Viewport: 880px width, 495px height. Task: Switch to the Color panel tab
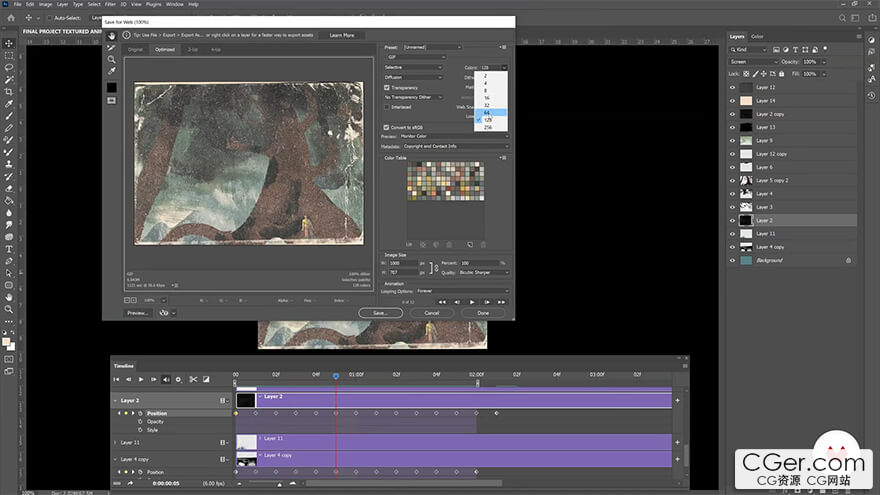pyautogui.click(x=757, y=36)
